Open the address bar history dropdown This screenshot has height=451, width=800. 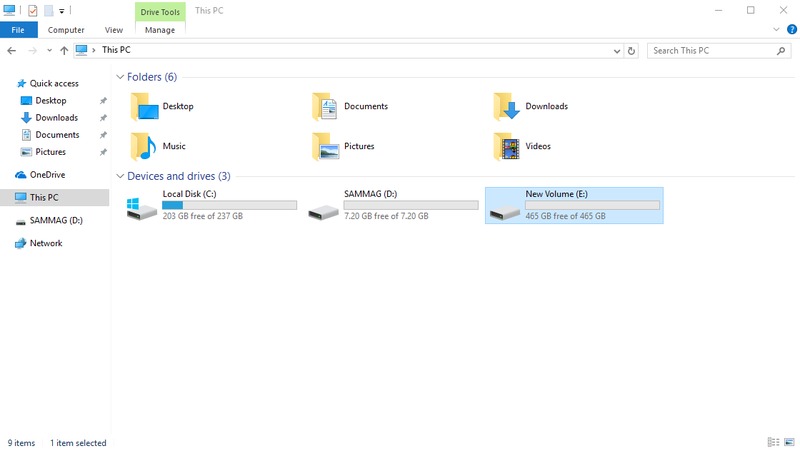(x=616, y=50)
